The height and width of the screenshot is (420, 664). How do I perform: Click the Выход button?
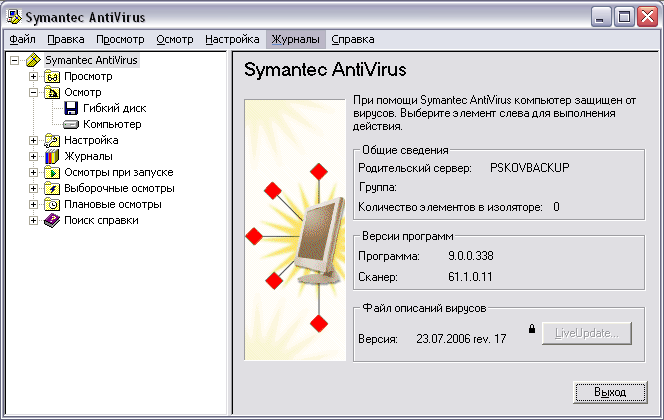click(x=610, y=392)
